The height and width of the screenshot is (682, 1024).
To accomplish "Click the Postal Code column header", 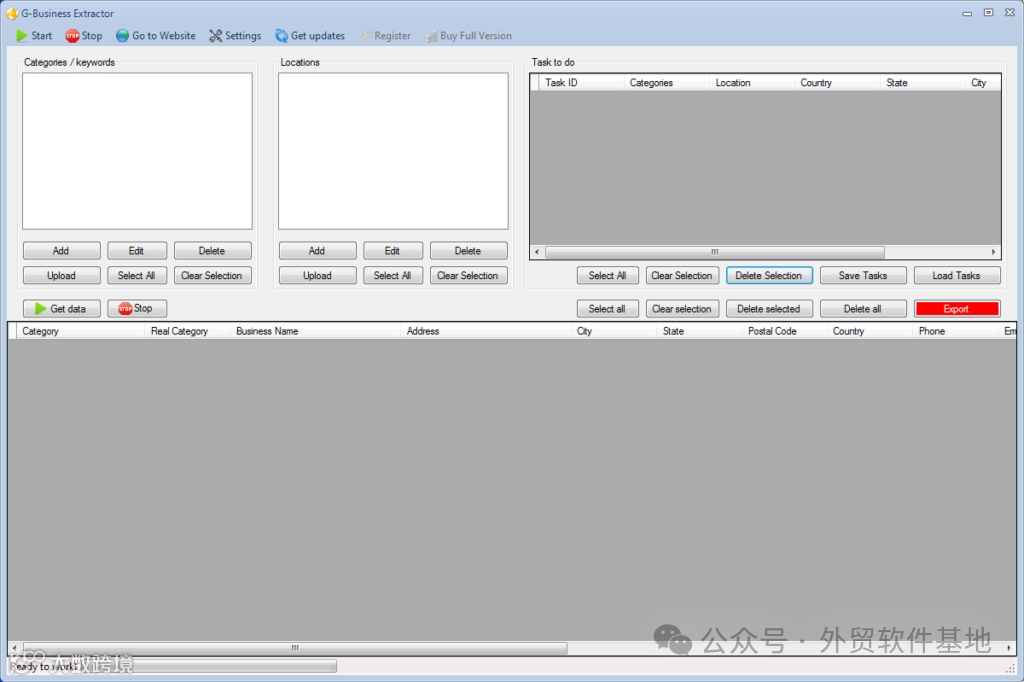I will (x=784, y=331).
